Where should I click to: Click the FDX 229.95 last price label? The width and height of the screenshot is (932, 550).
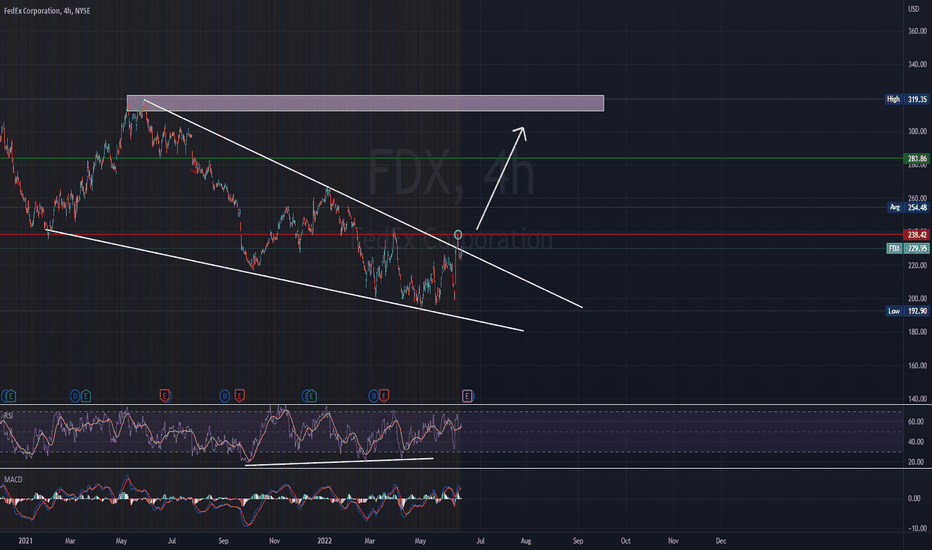(907, 249)
